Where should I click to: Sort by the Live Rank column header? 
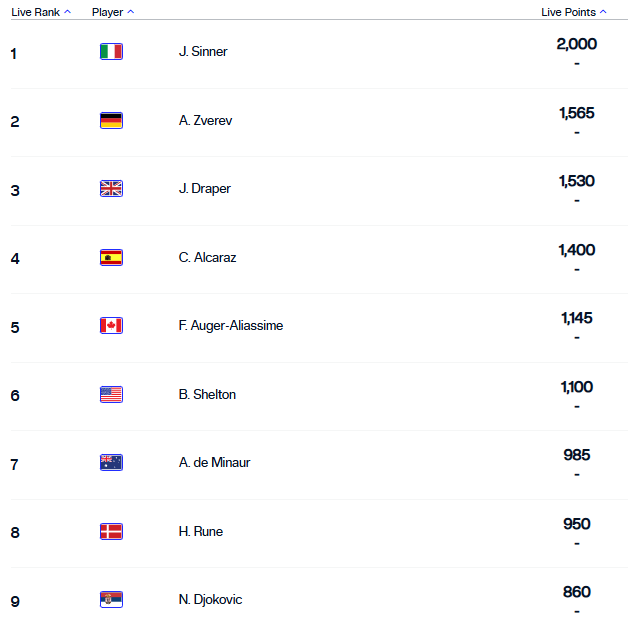click(40, 12)
